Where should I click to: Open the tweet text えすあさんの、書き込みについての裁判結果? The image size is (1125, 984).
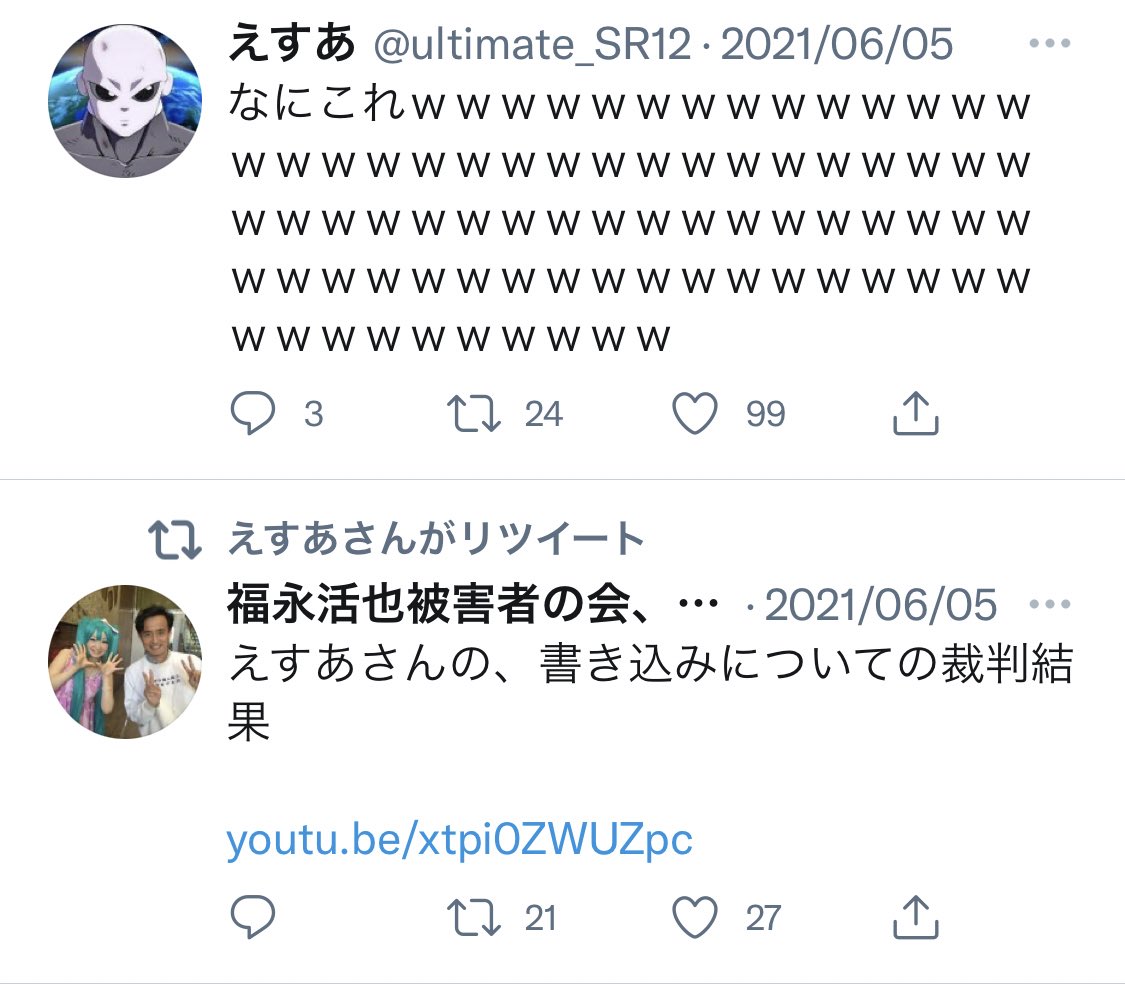(650, 691)
